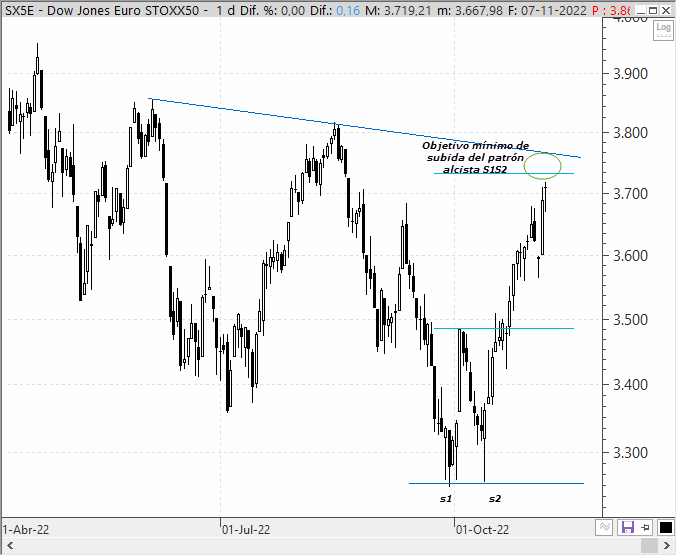Click the green ellipse target marker

tap(543, 166)
